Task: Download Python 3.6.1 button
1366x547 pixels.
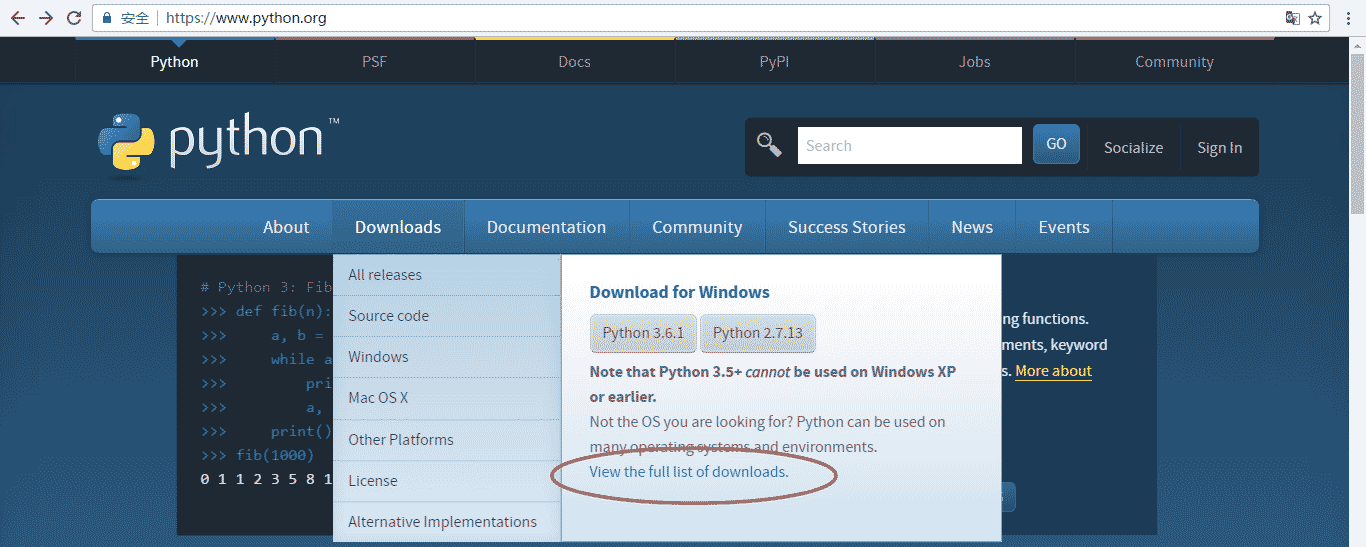Action: coord(643,333)
